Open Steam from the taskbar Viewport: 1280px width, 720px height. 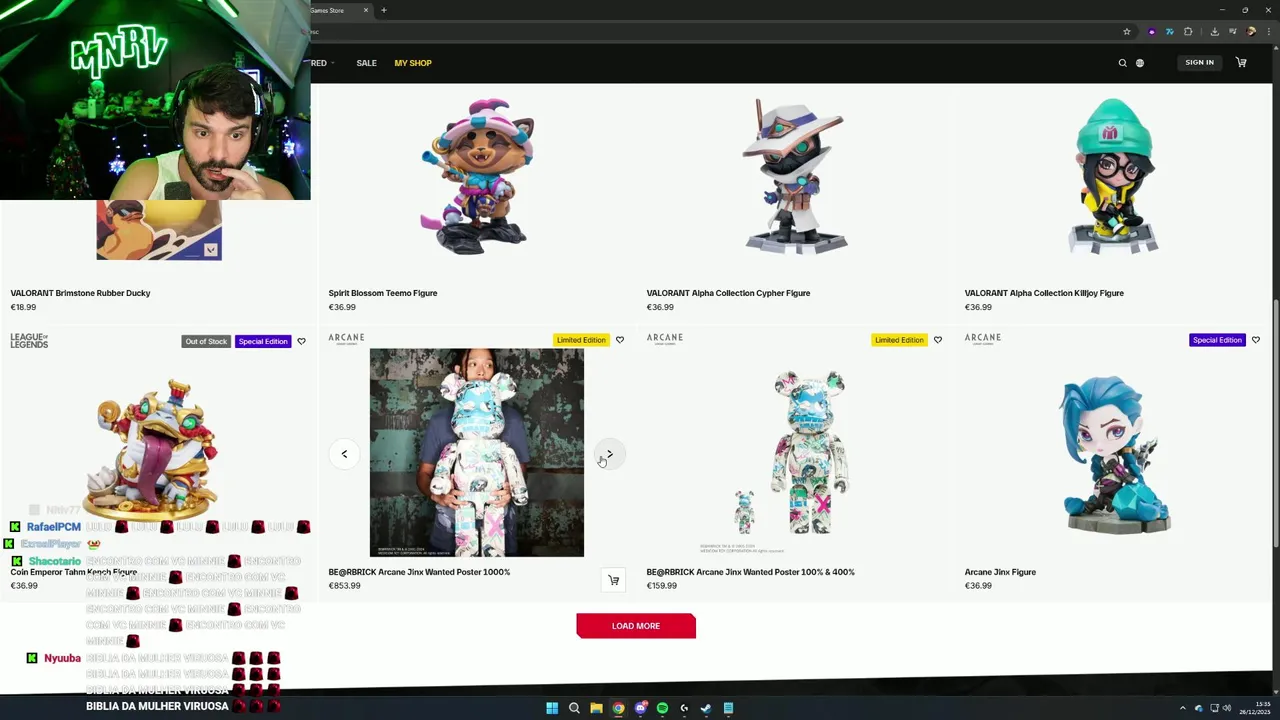[706, 708]
